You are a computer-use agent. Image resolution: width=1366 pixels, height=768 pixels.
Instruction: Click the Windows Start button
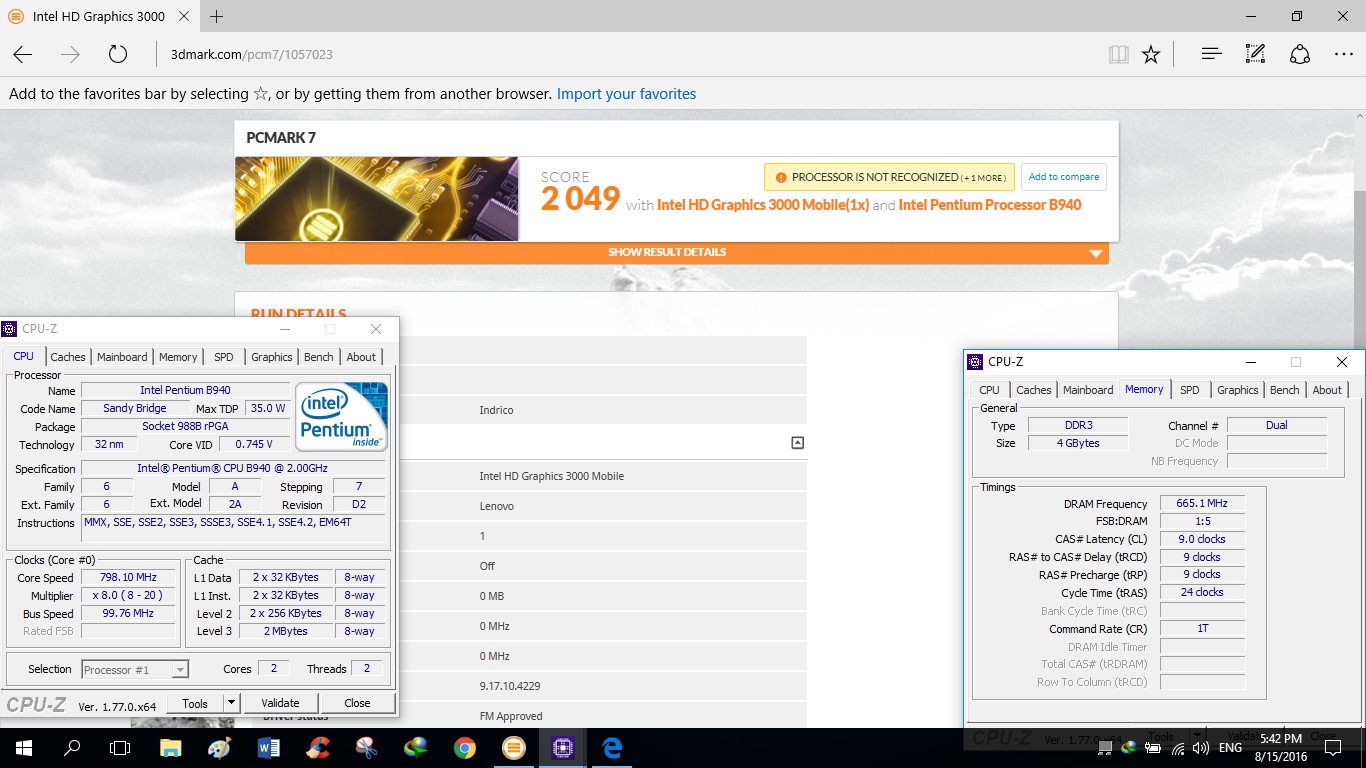[x=23, y=747]
